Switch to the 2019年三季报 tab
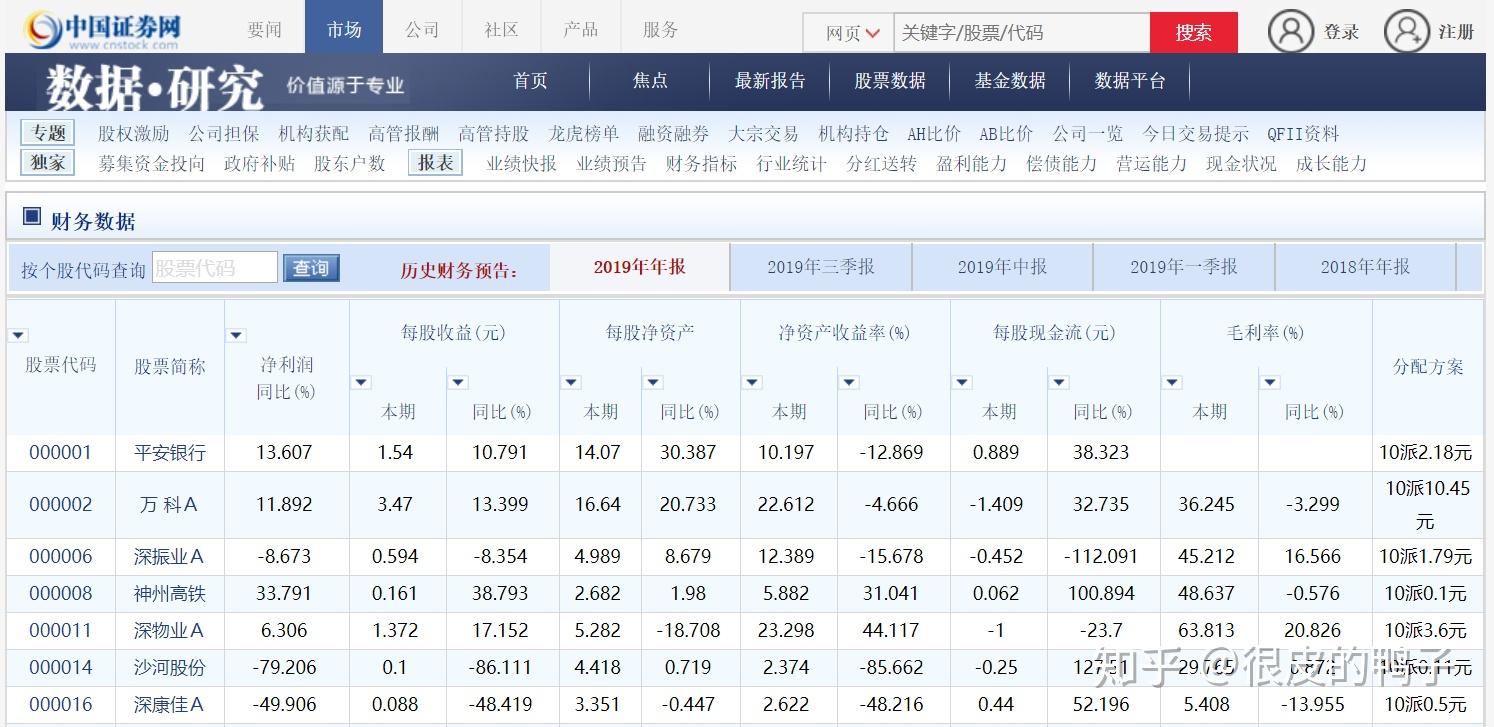The height and width of the screenshot is (727, 1494). [820, 267]
